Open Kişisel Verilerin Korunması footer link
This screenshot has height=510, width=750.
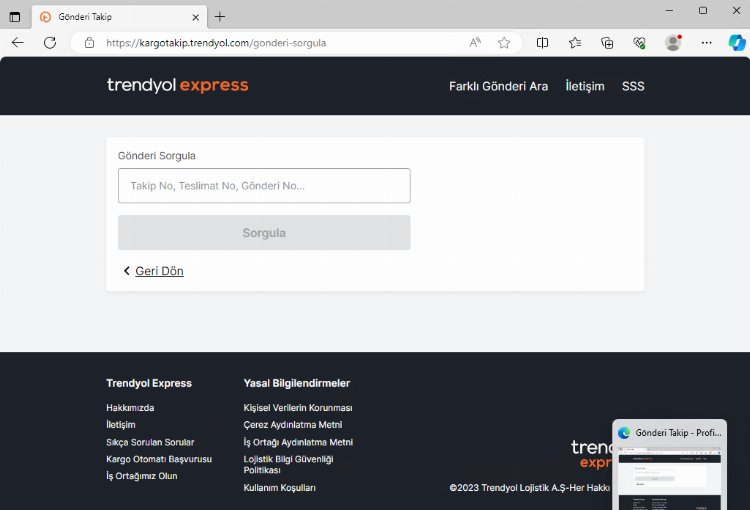[x=297, y=408]
